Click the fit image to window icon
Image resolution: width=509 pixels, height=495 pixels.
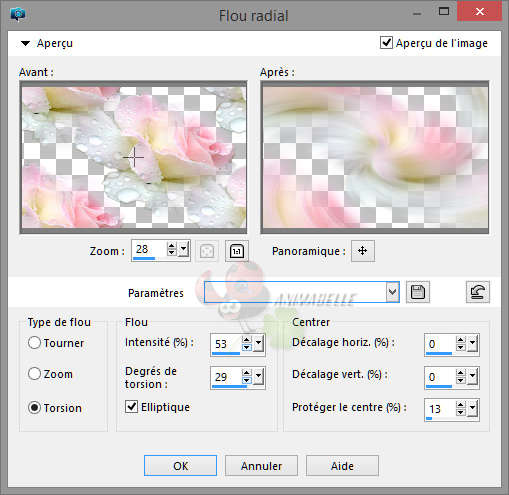coord(207,251)
